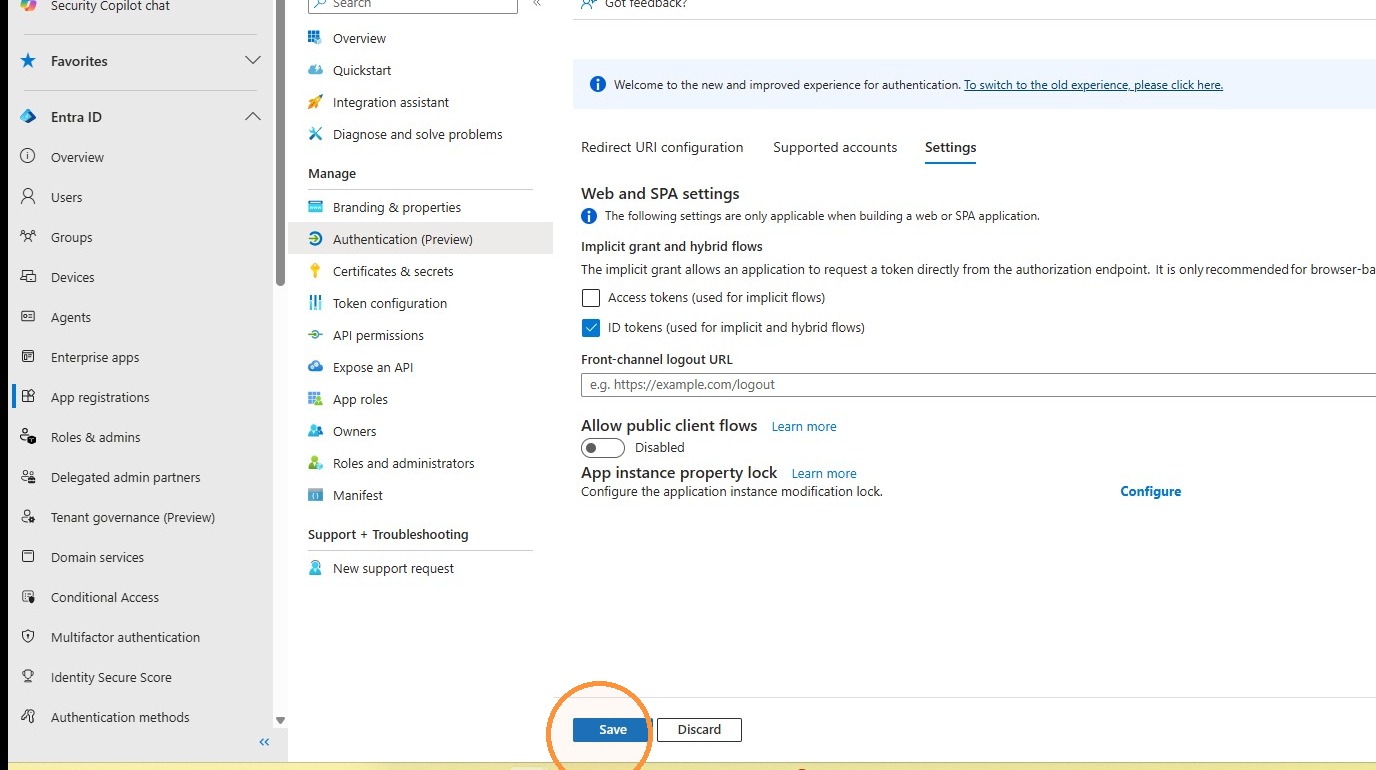Select Authentication (Preview) menu item
1376x770 pixels.
[x=420, y=239]
